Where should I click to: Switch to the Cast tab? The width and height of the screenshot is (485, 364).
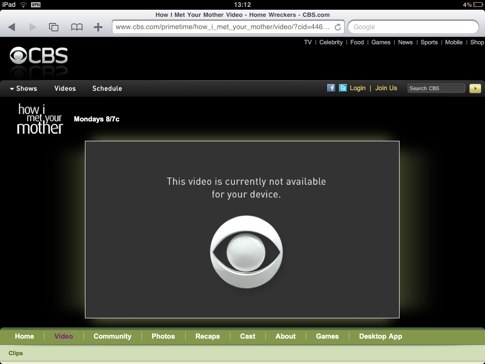[x=247, y=336]
